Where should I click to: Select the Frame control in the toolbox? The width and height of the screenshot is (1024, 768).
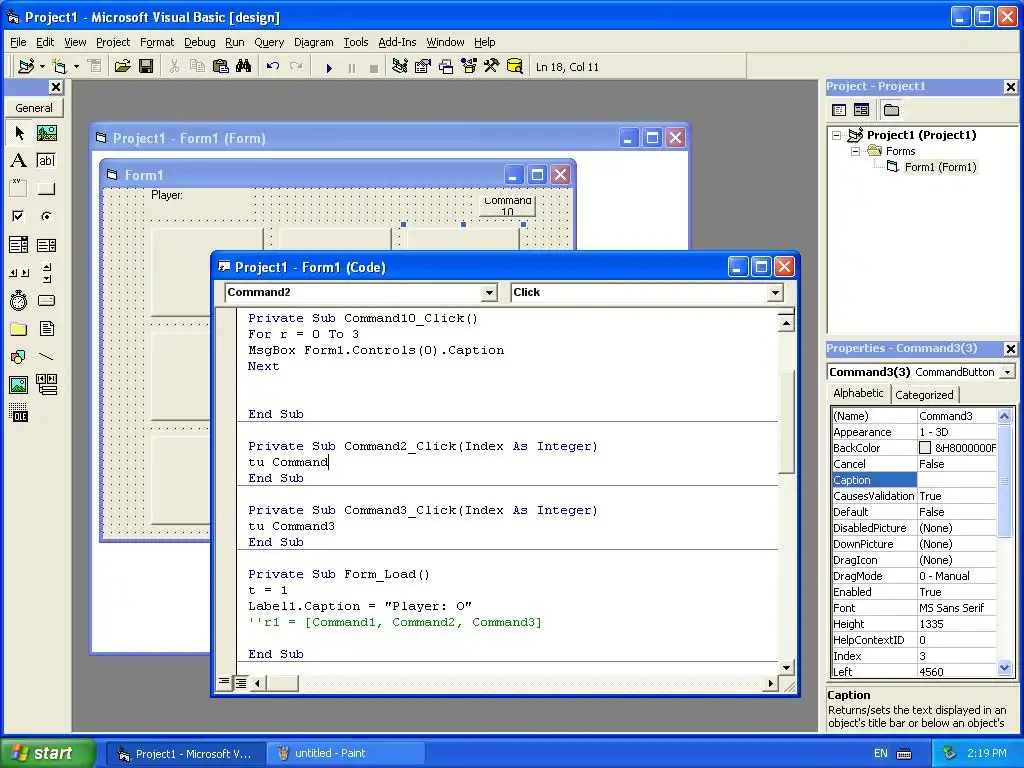pos(19,189)
